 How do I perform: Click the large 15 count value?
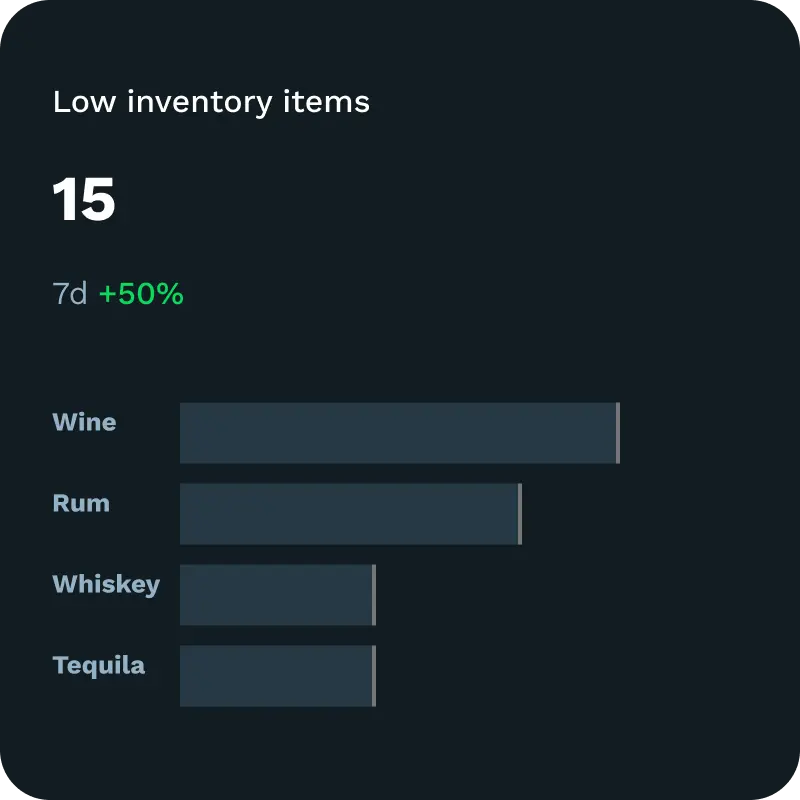(x=84, y=199)
